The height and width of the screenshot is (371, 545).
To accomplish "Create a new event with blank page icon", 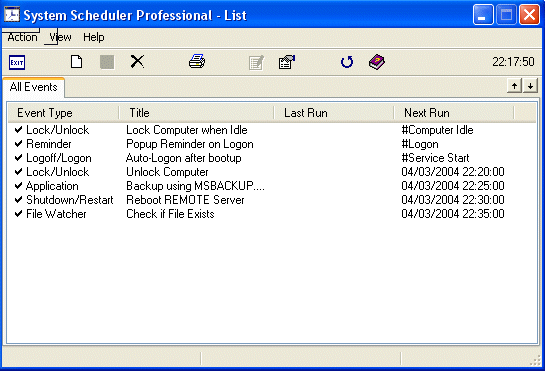I will coord(76,62).
